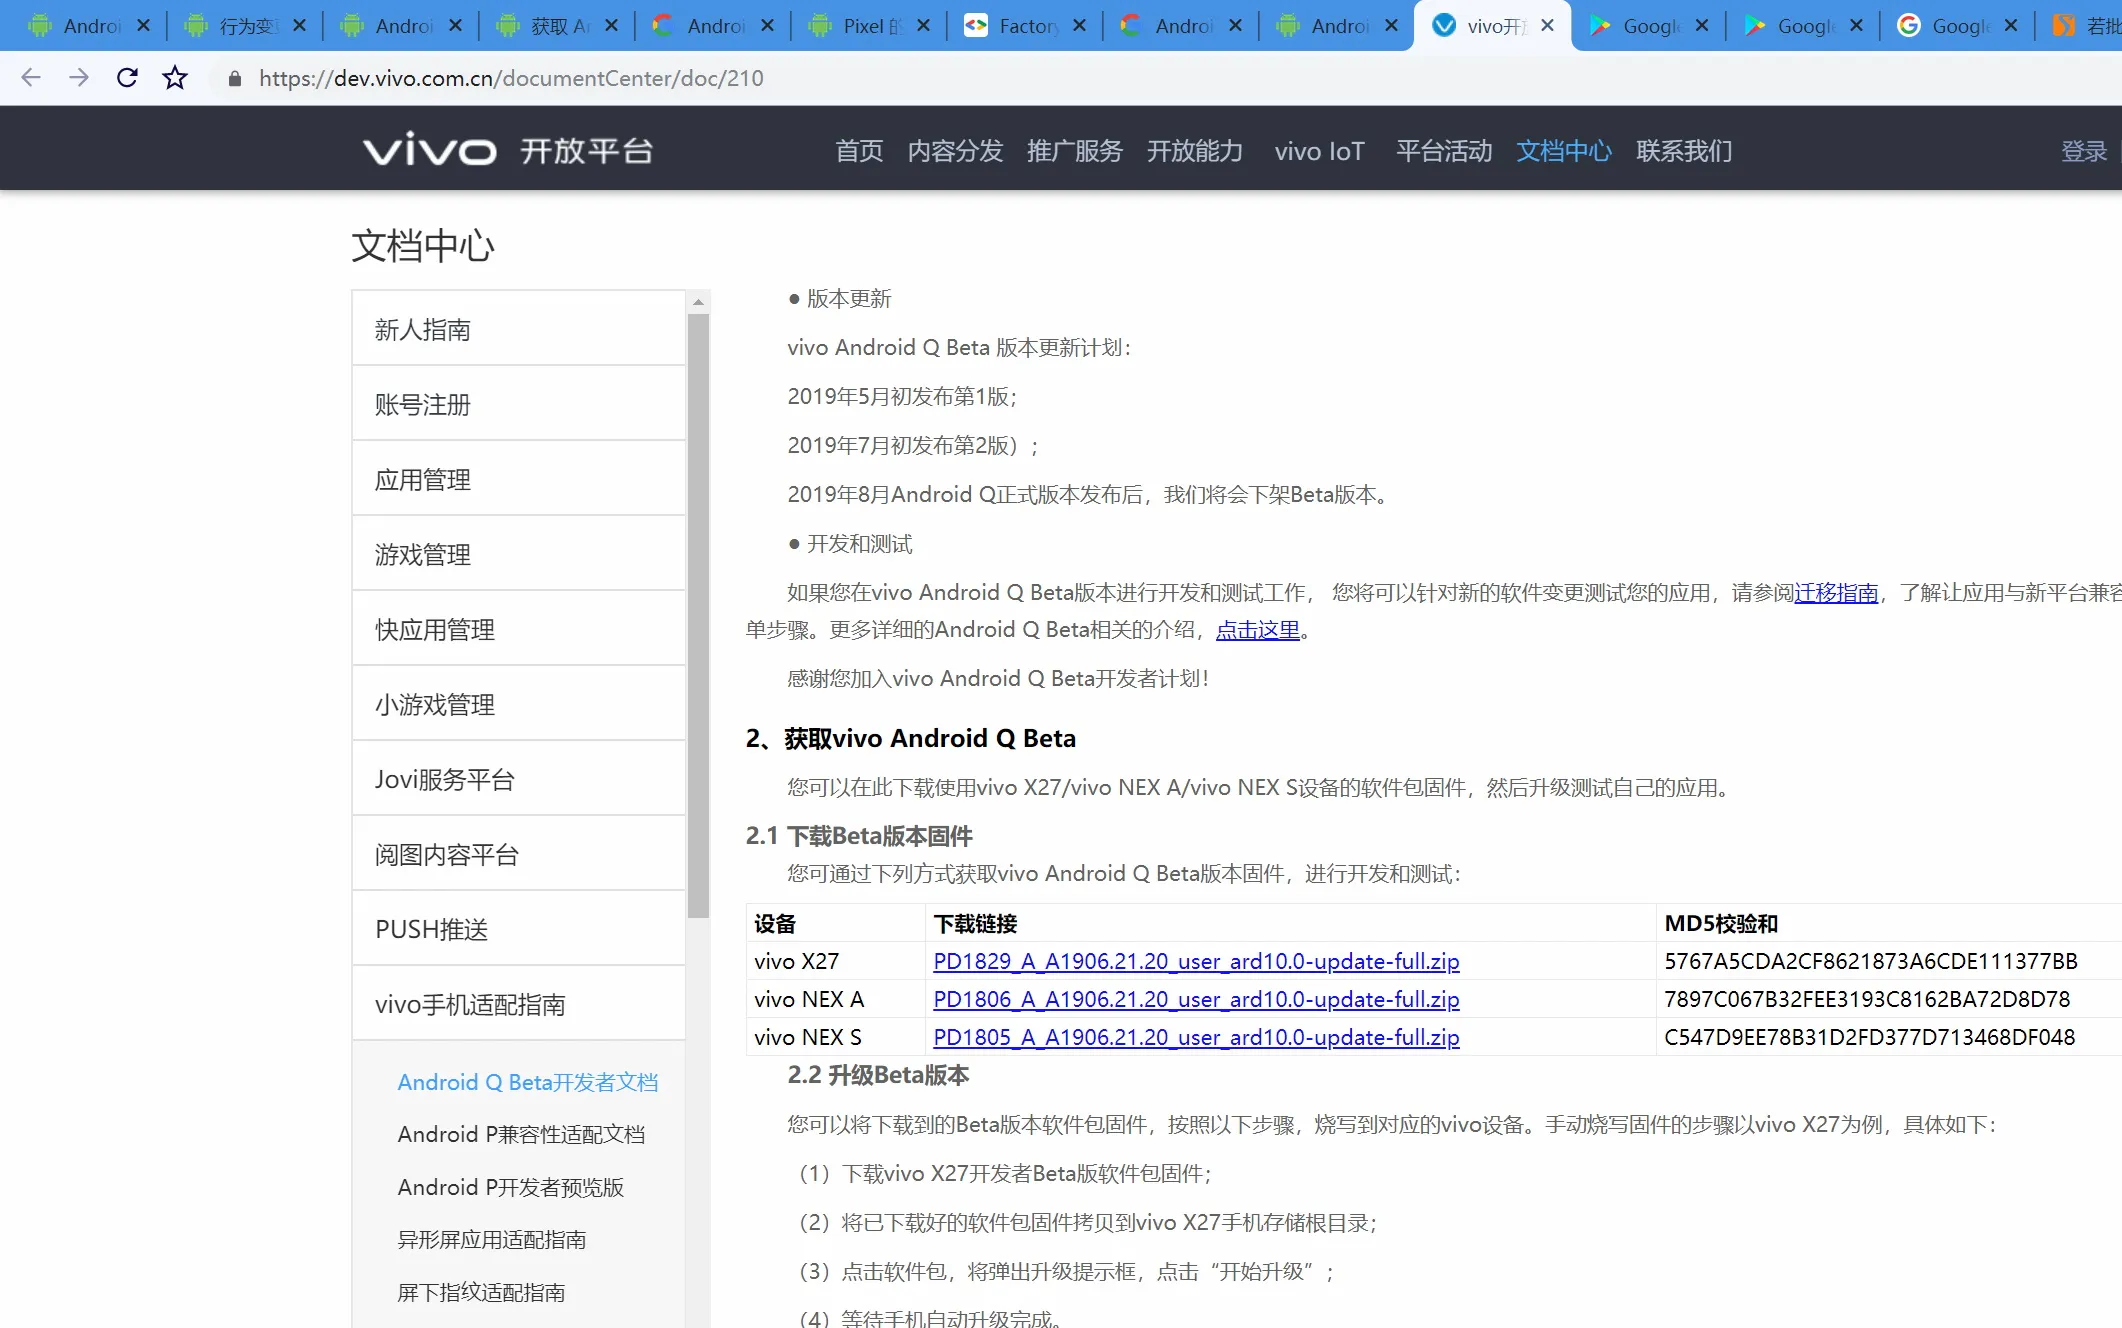Expand 新人指南 in the sidebar
This screenshot has width=2122, height=1328.
click(x=518, y=329)
